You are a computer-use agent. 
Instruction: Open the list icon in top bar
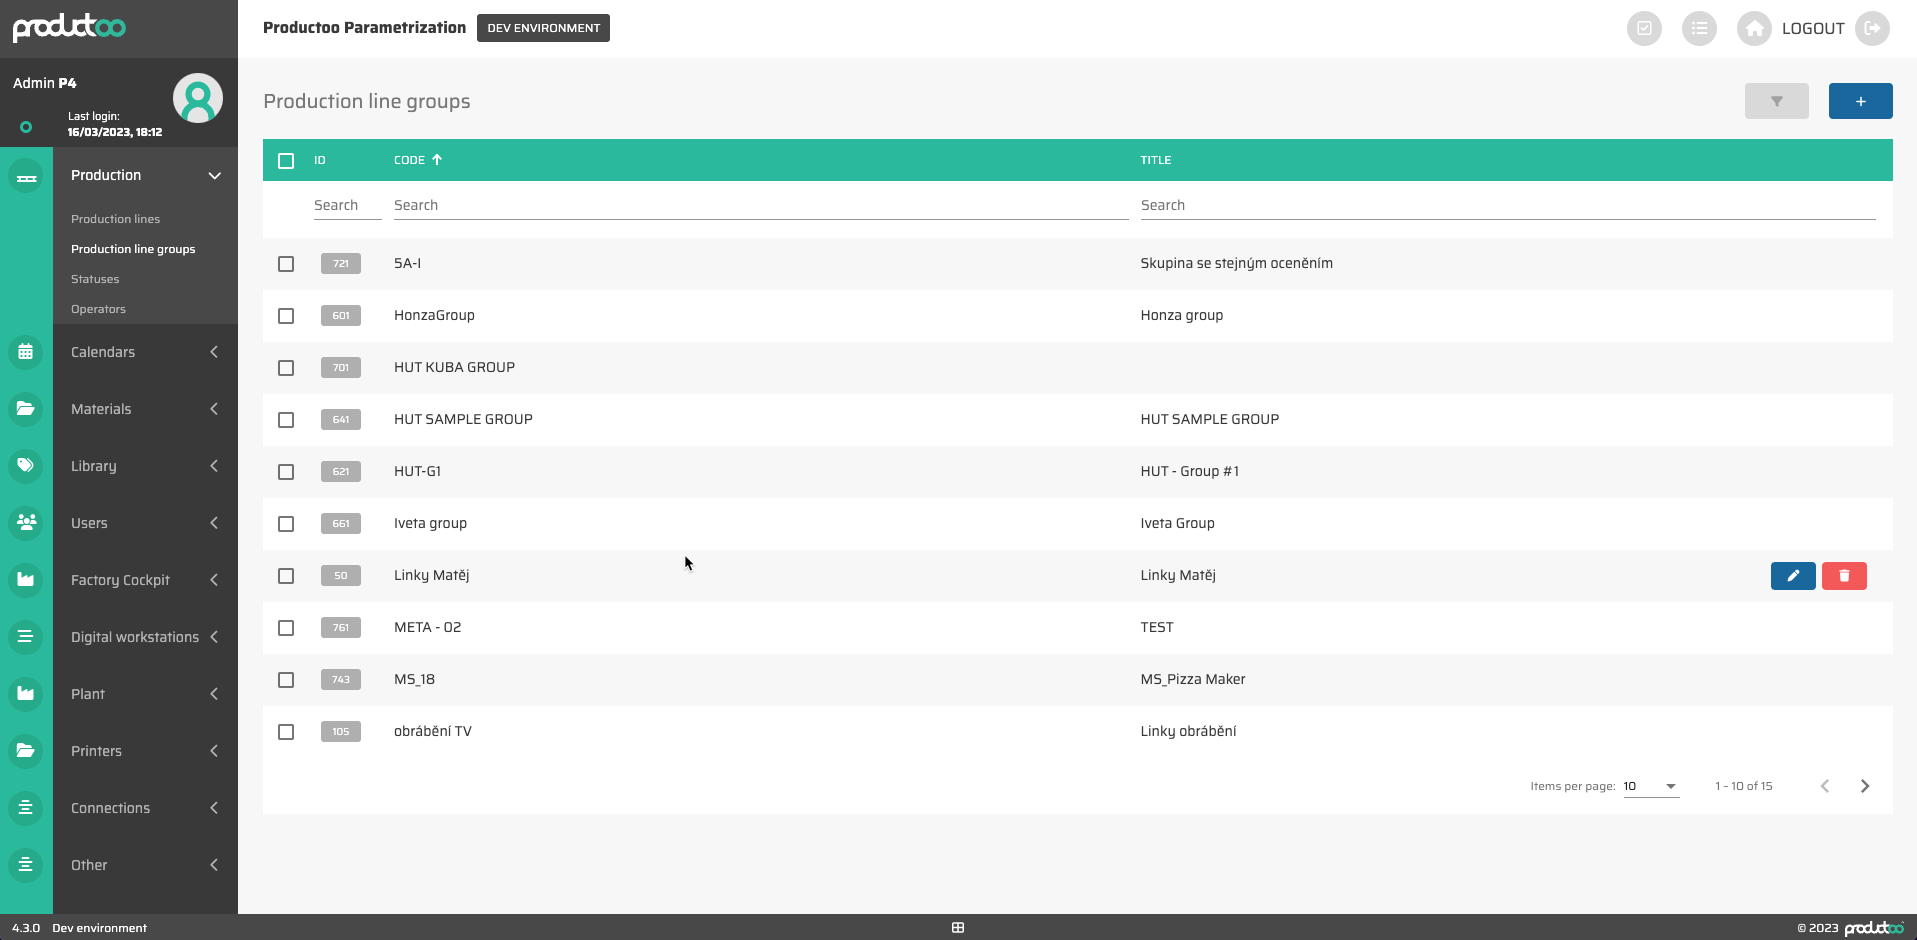1698,28
